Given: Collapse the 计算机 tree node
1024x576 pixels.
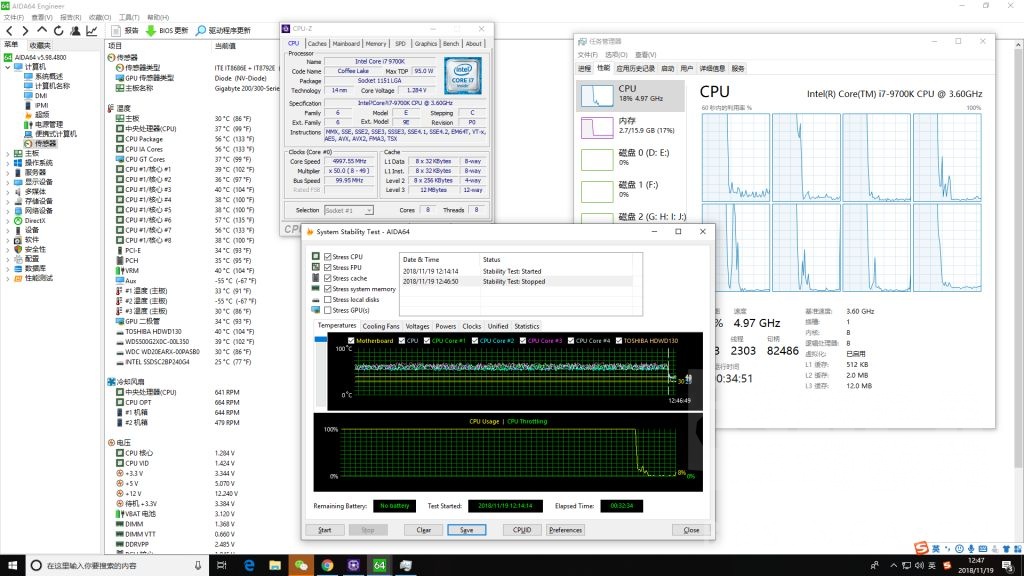Looking at the screenshot, I should (8, 67).
